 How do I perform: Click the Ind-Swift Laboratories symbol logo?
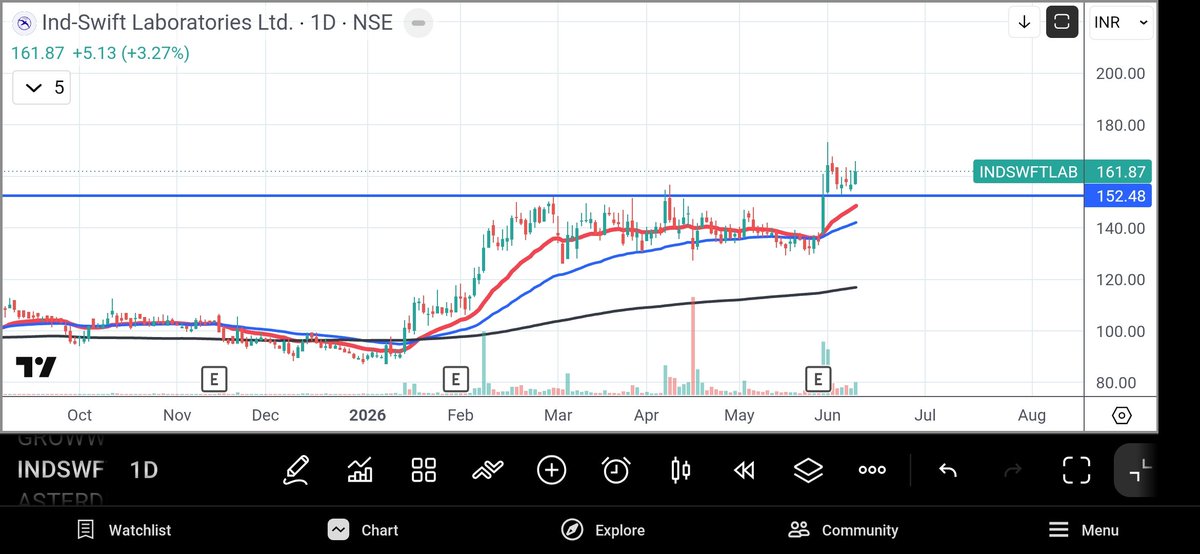26,22
